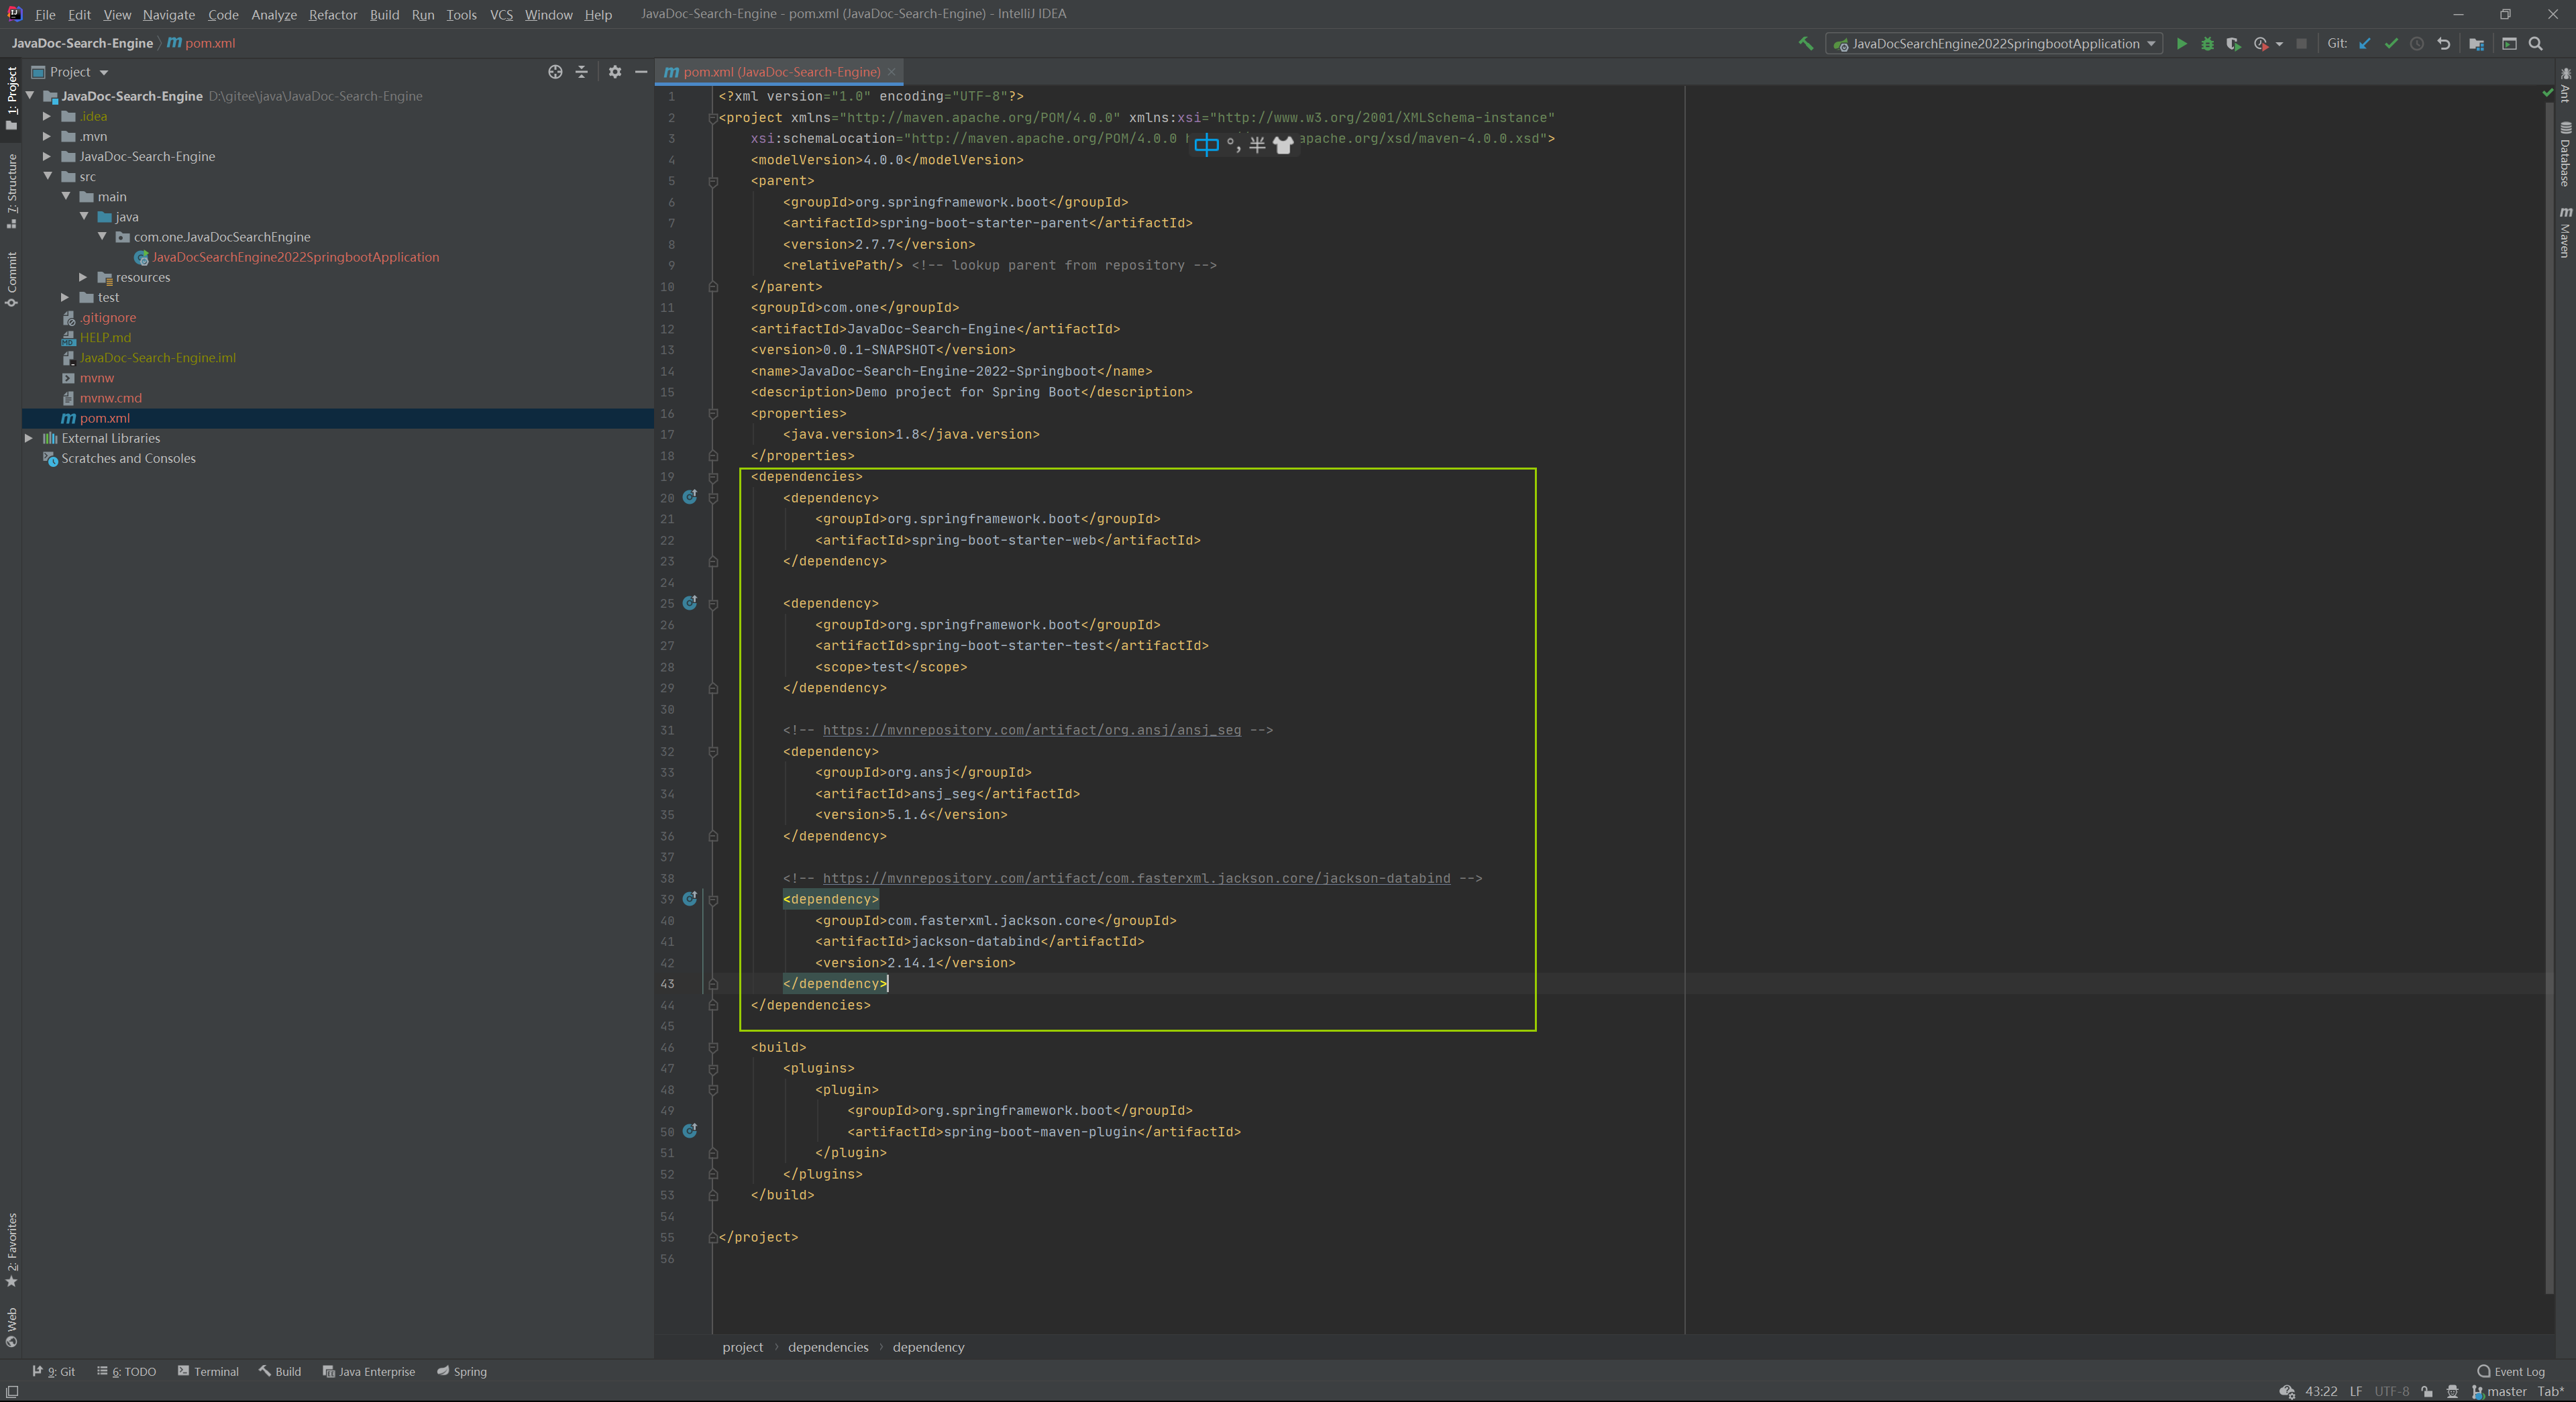Follow the ansj_seg mvnrepository link

1031,730
